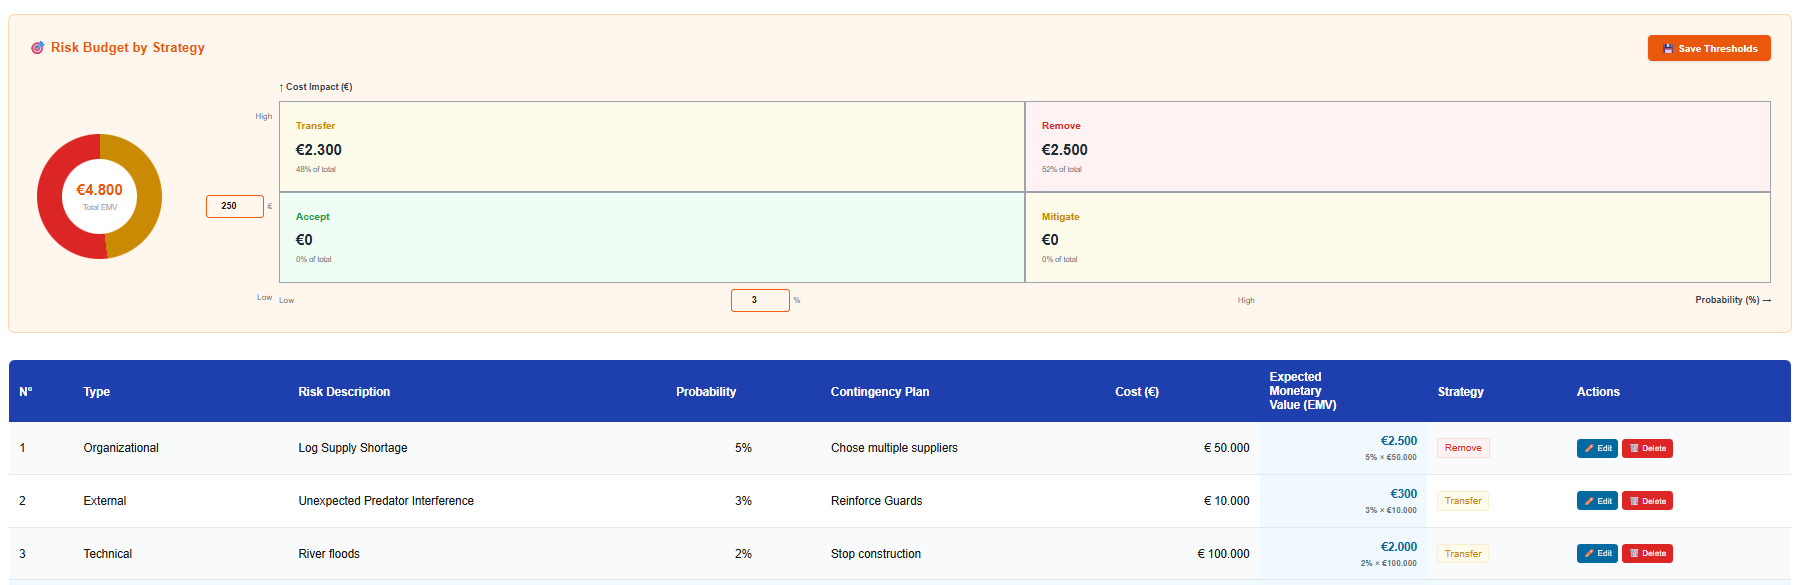Delete the Log Supply Shortage risk
The width and height of the screenshot is (1817, 585).
pos(1646,448)
